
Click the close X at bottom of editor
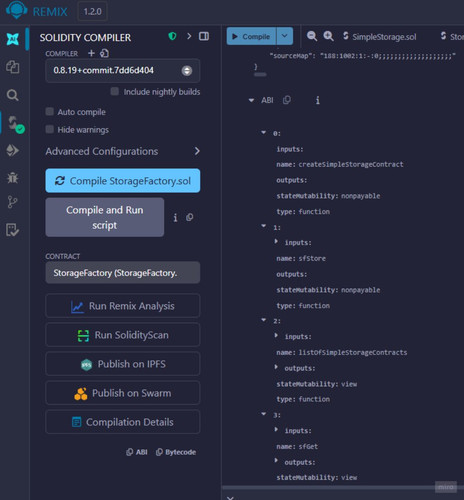[x=230, y=498]
